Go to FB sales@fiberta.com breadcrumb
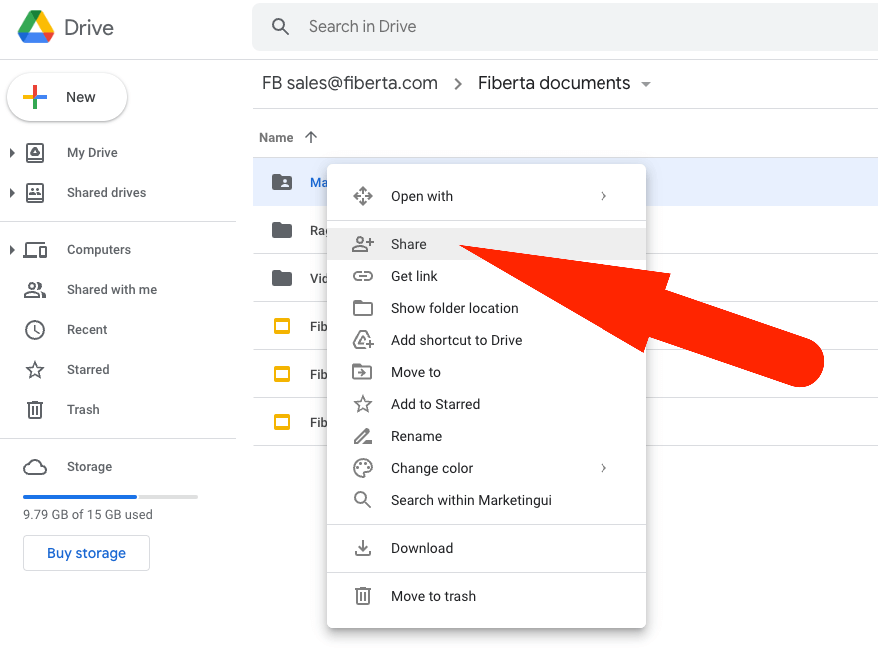 350,83
